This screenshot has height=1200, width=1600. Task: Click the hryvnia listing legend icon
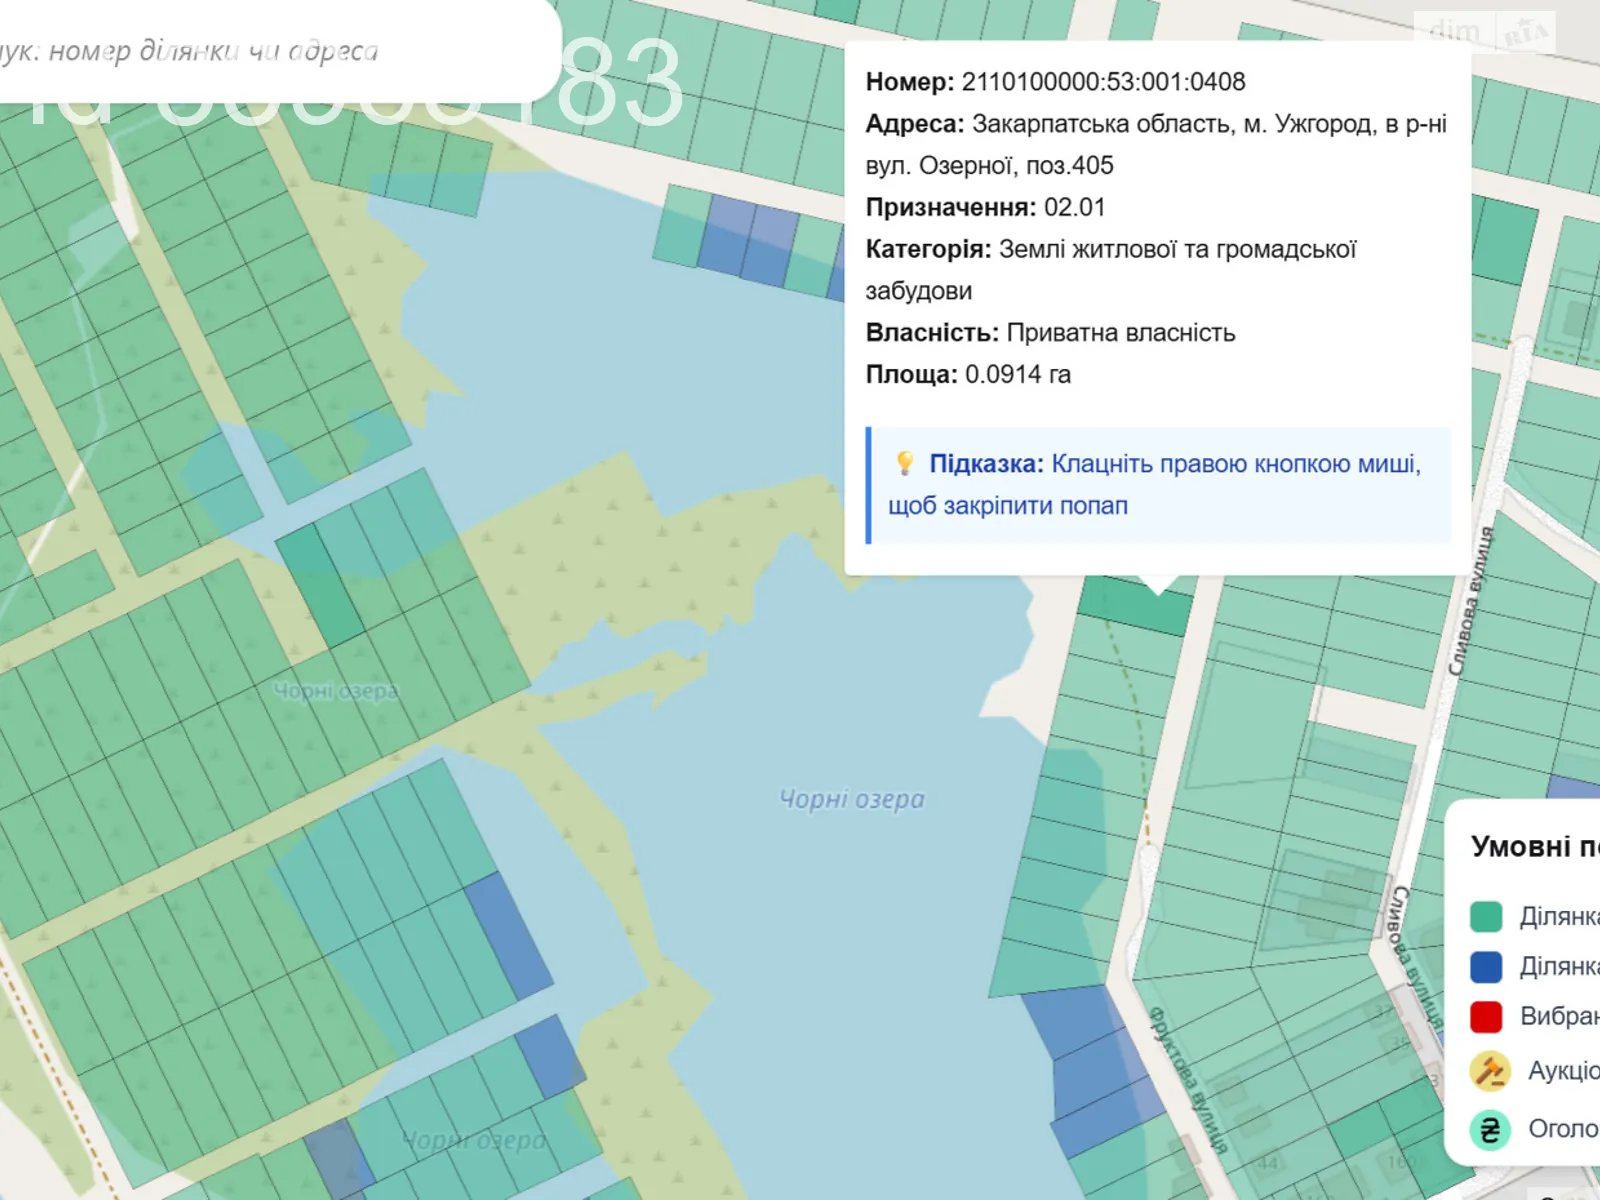1489,1130
